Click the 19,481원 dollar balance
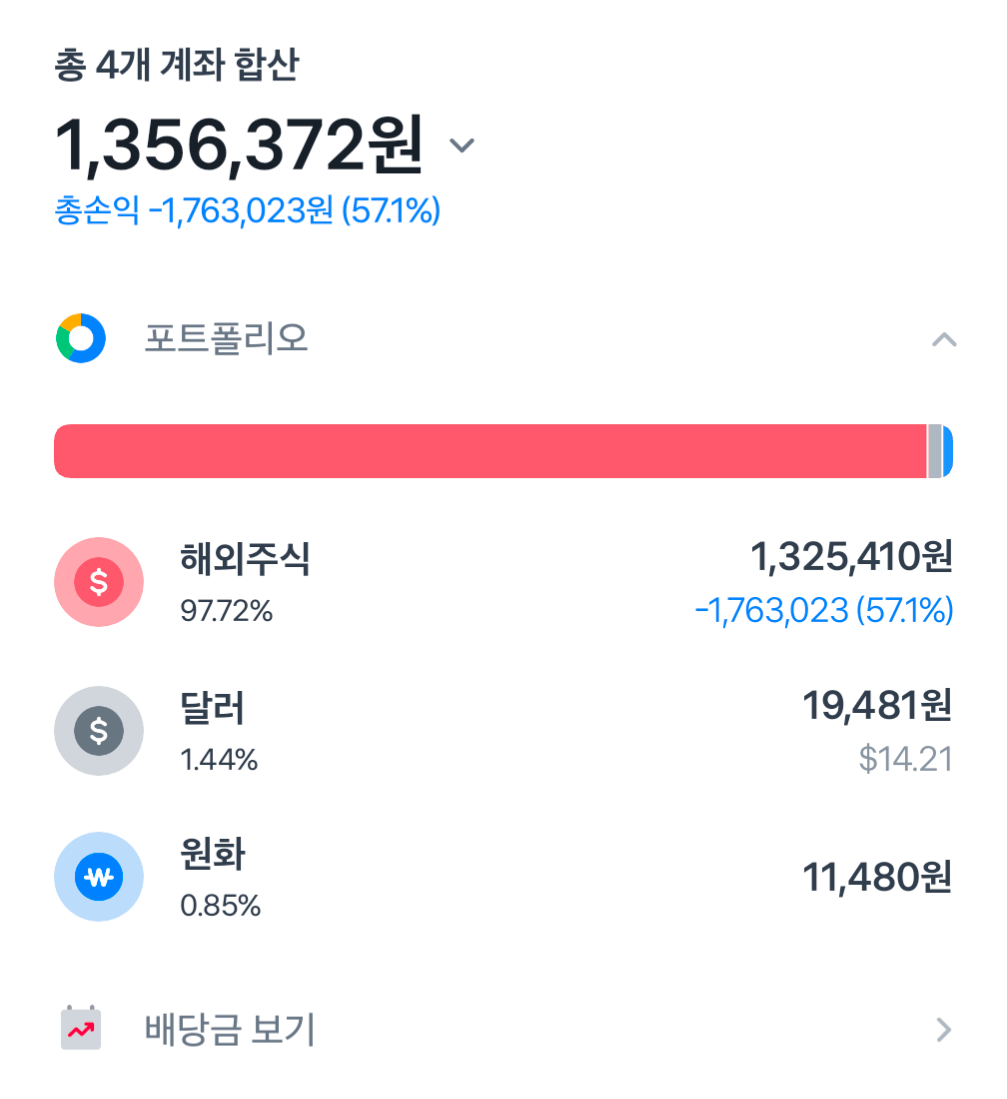Image resolution: width=1007 pixels, height=1099 pixels. tap(877, 707)
